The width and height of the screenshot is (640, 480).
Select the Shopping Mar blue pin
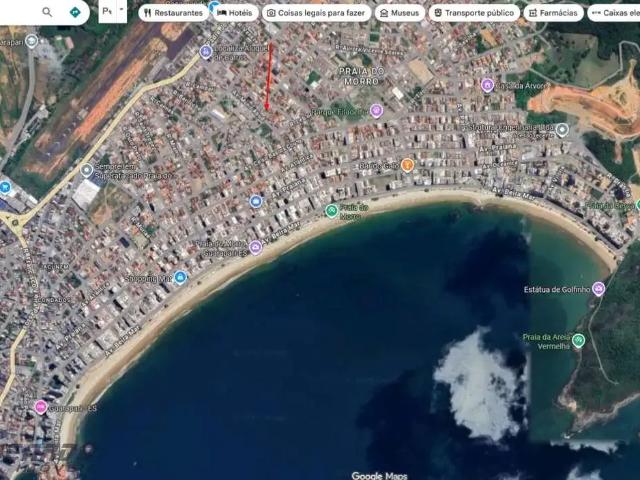(x=180, y=278)
